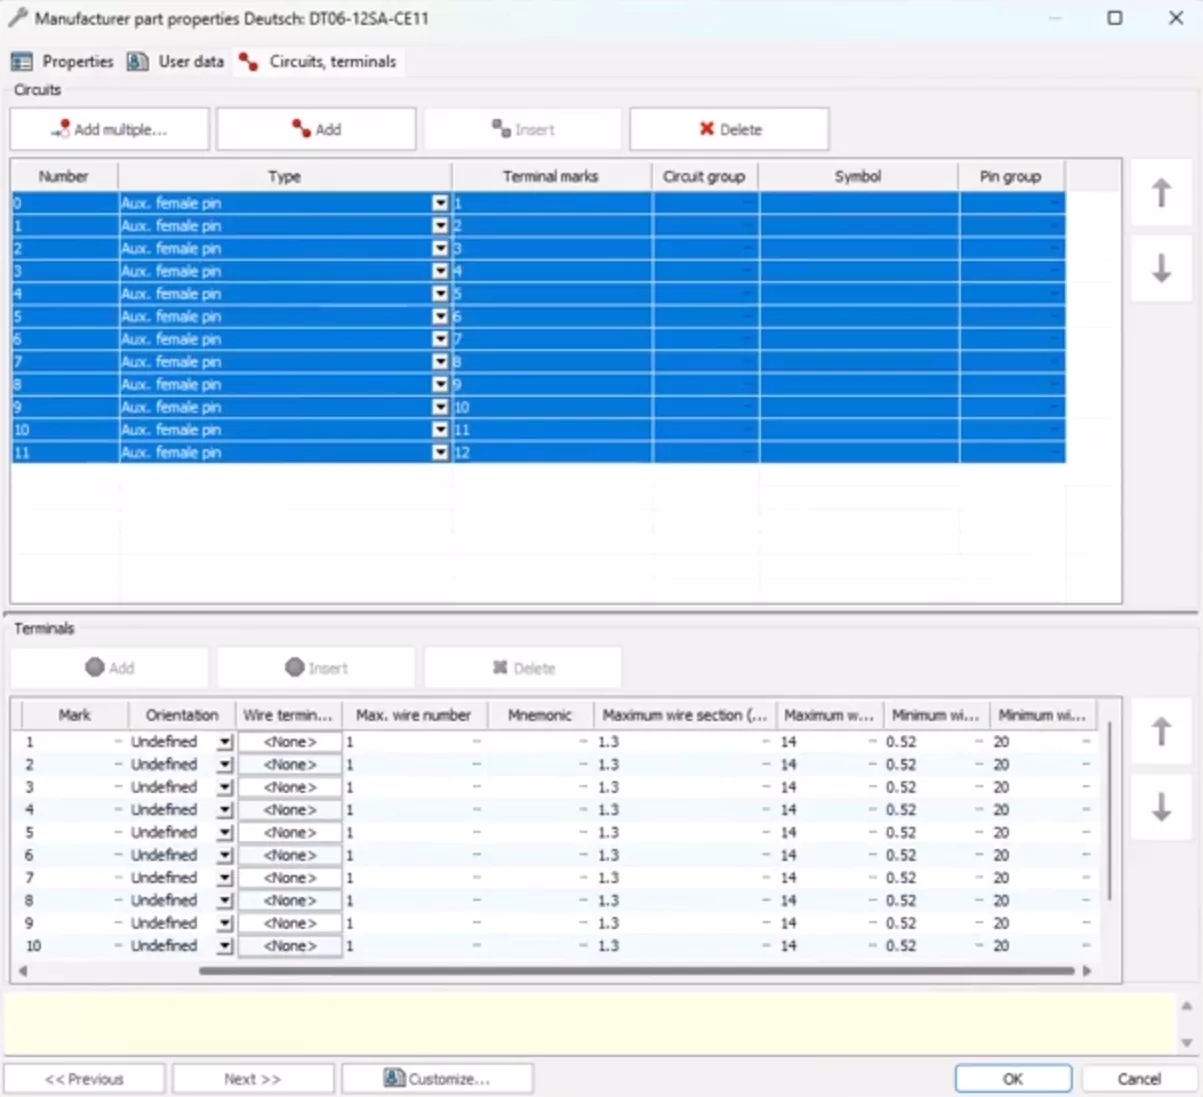Click the red Add icon above the Circuits table
The image size is (1203, 1097).
[301, 128]
